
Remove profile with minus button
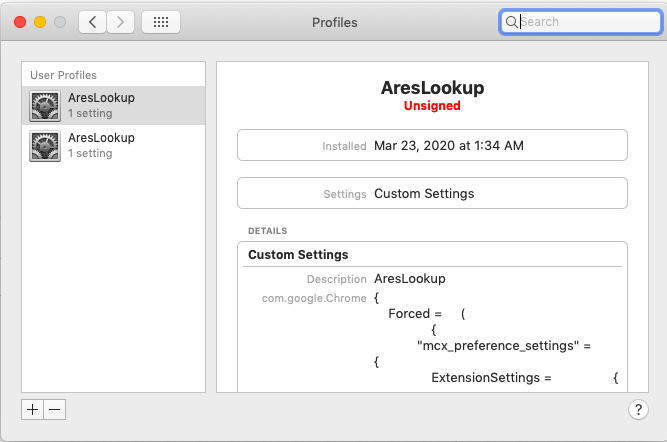point(54,409)
